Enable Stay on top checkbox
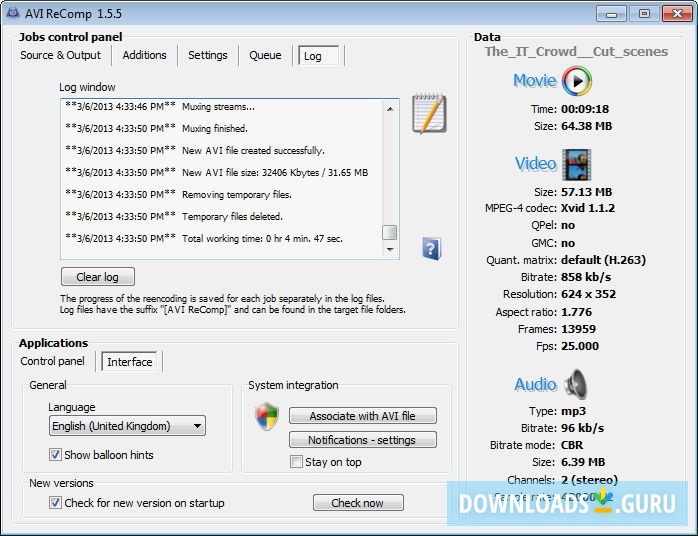 pyautogui.click(x=296, y=462)
